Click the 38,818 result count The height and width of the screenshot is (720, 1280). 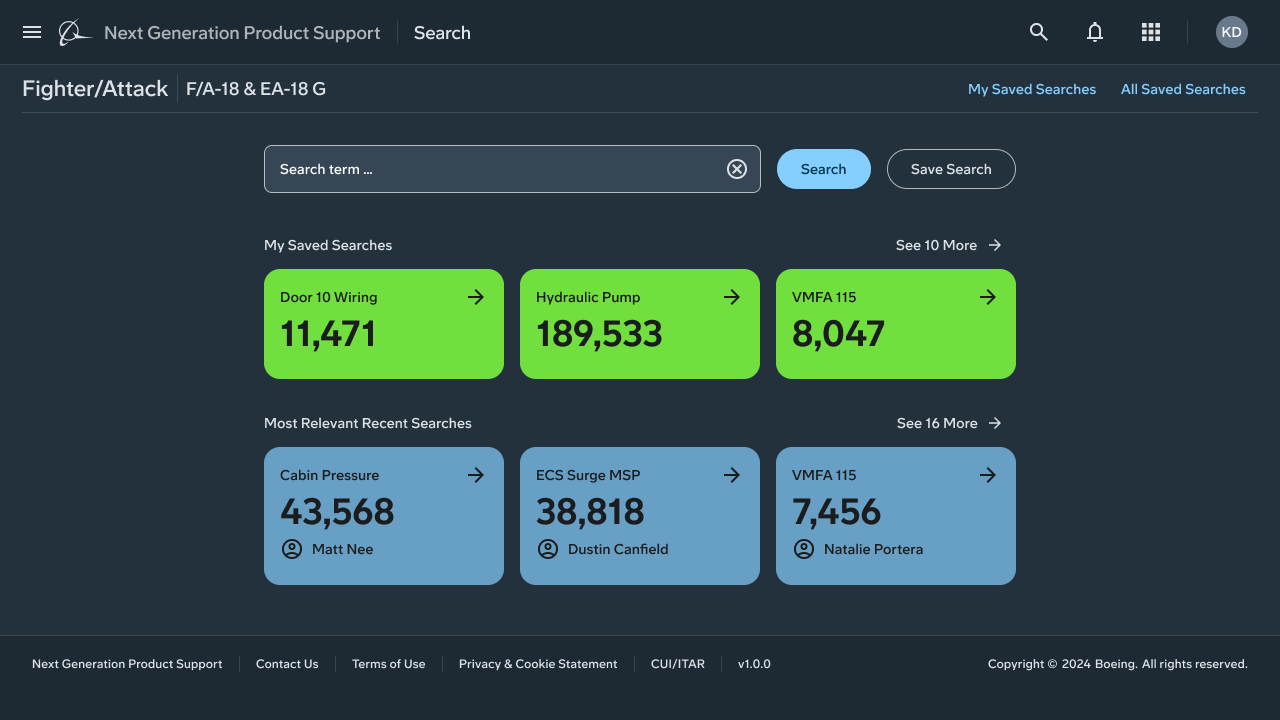pos(590,512)
